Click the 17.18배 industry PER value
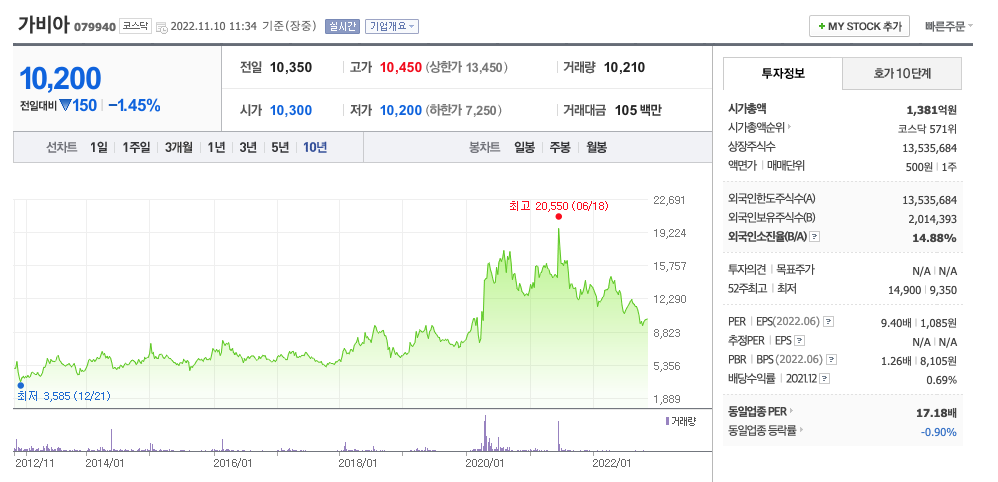Viewport: 998px width, 482px height. (936, 413)
